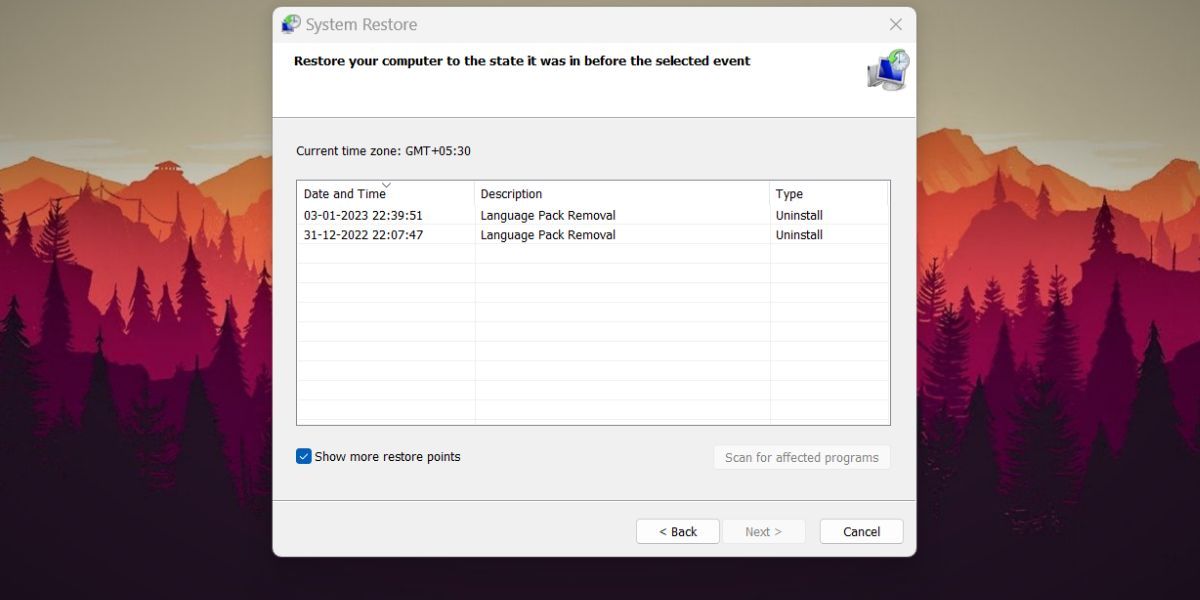Image resolution: width=1200 pixels, height=600 pixels.
Task: Click Uninstall type in 03-01-2023 row
Action: point(799,215)
